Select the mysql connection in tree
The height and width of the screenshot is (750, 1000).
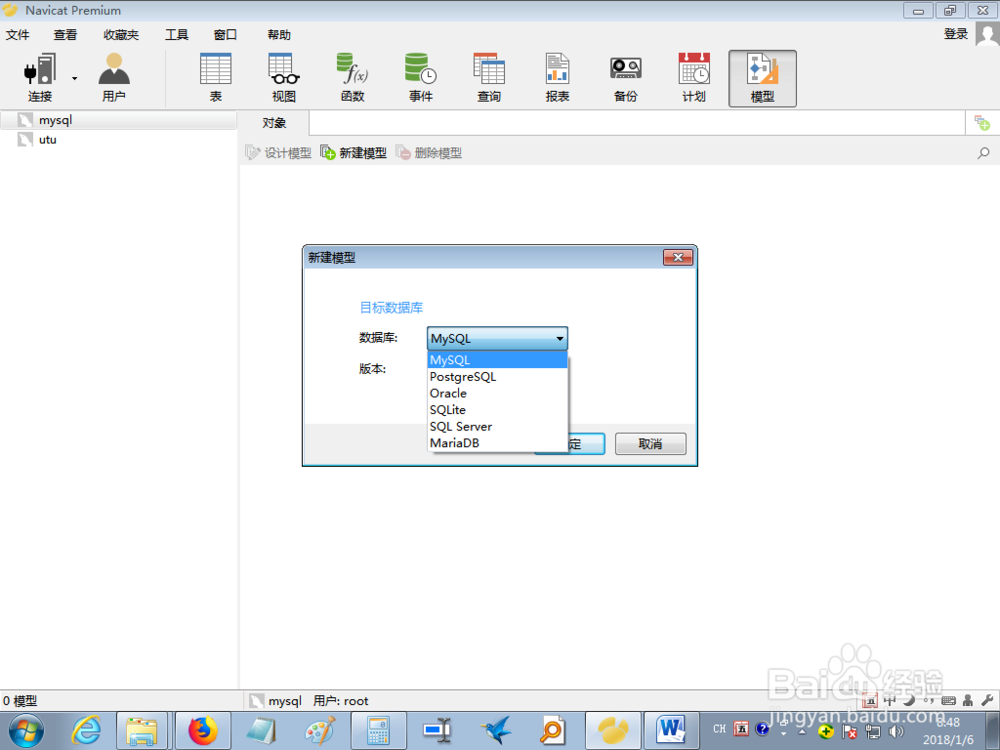tap(119, 120)
